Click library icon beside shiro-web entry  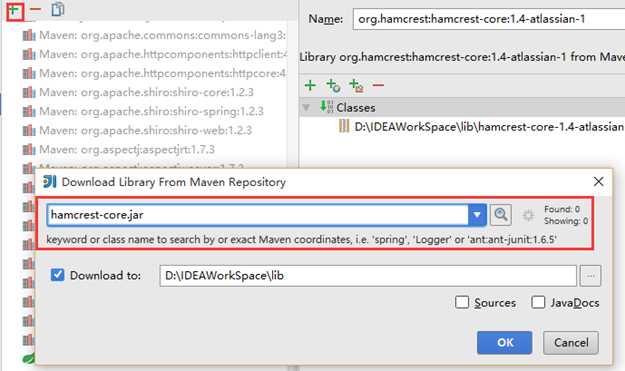(x=29, y=130)
